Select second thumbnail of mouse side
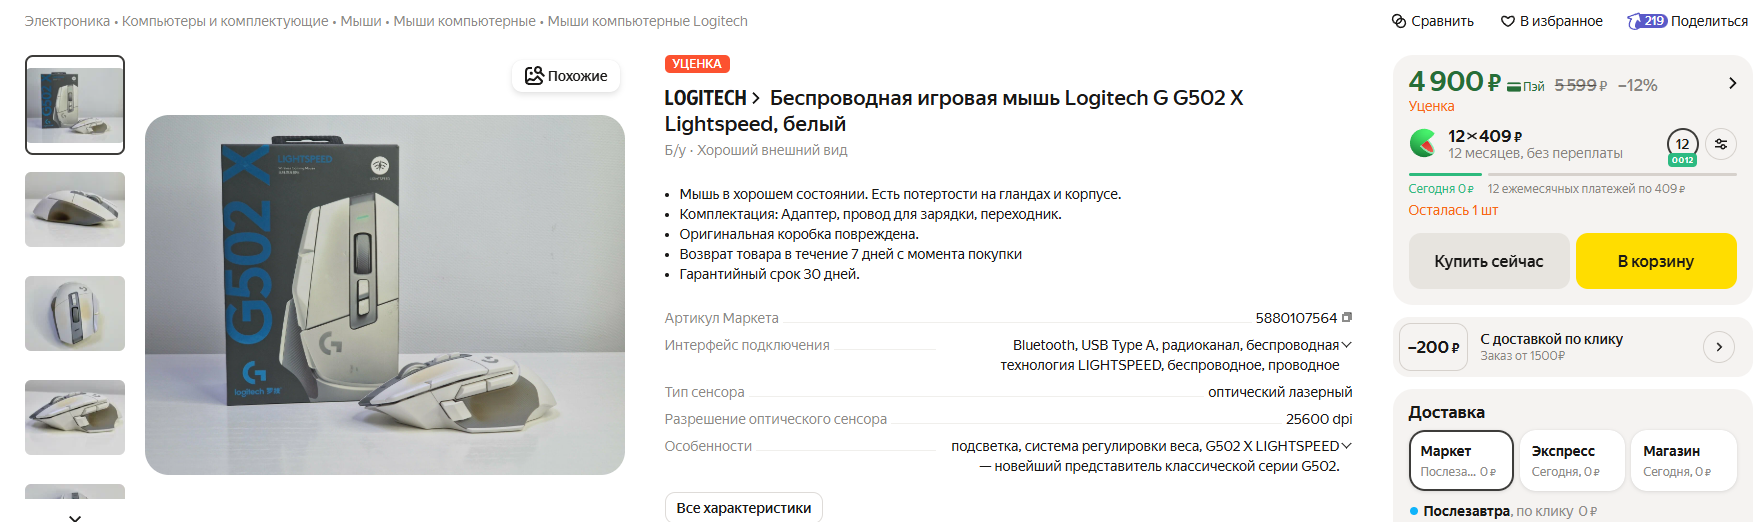 75,209
